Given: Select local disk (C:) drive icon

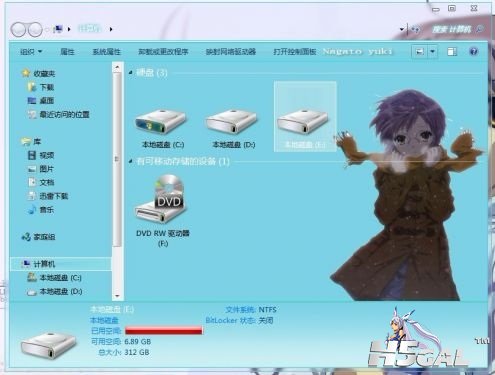Looking at the screenshot, I should click(x=160, y=122).
